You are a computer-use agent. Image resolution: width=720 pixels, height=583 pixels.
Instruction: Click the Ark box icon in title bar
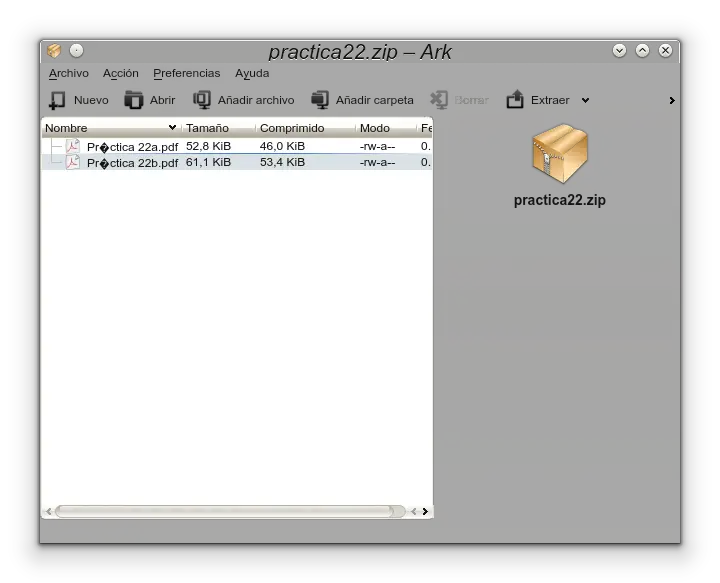pos(54,50)
